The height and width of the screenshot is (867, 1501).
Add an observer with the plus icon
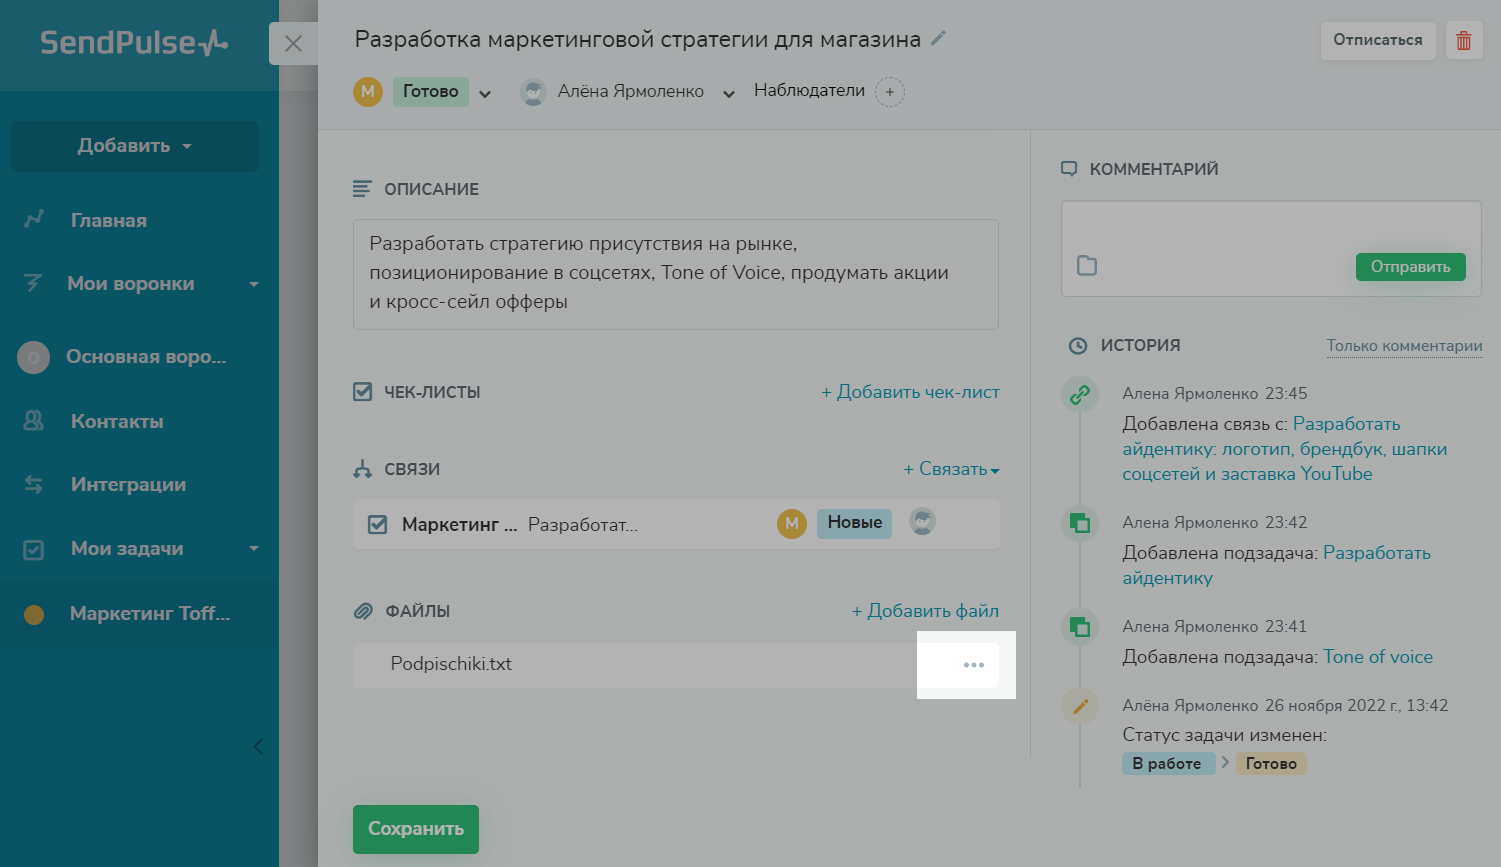click(x=889, y=92)
